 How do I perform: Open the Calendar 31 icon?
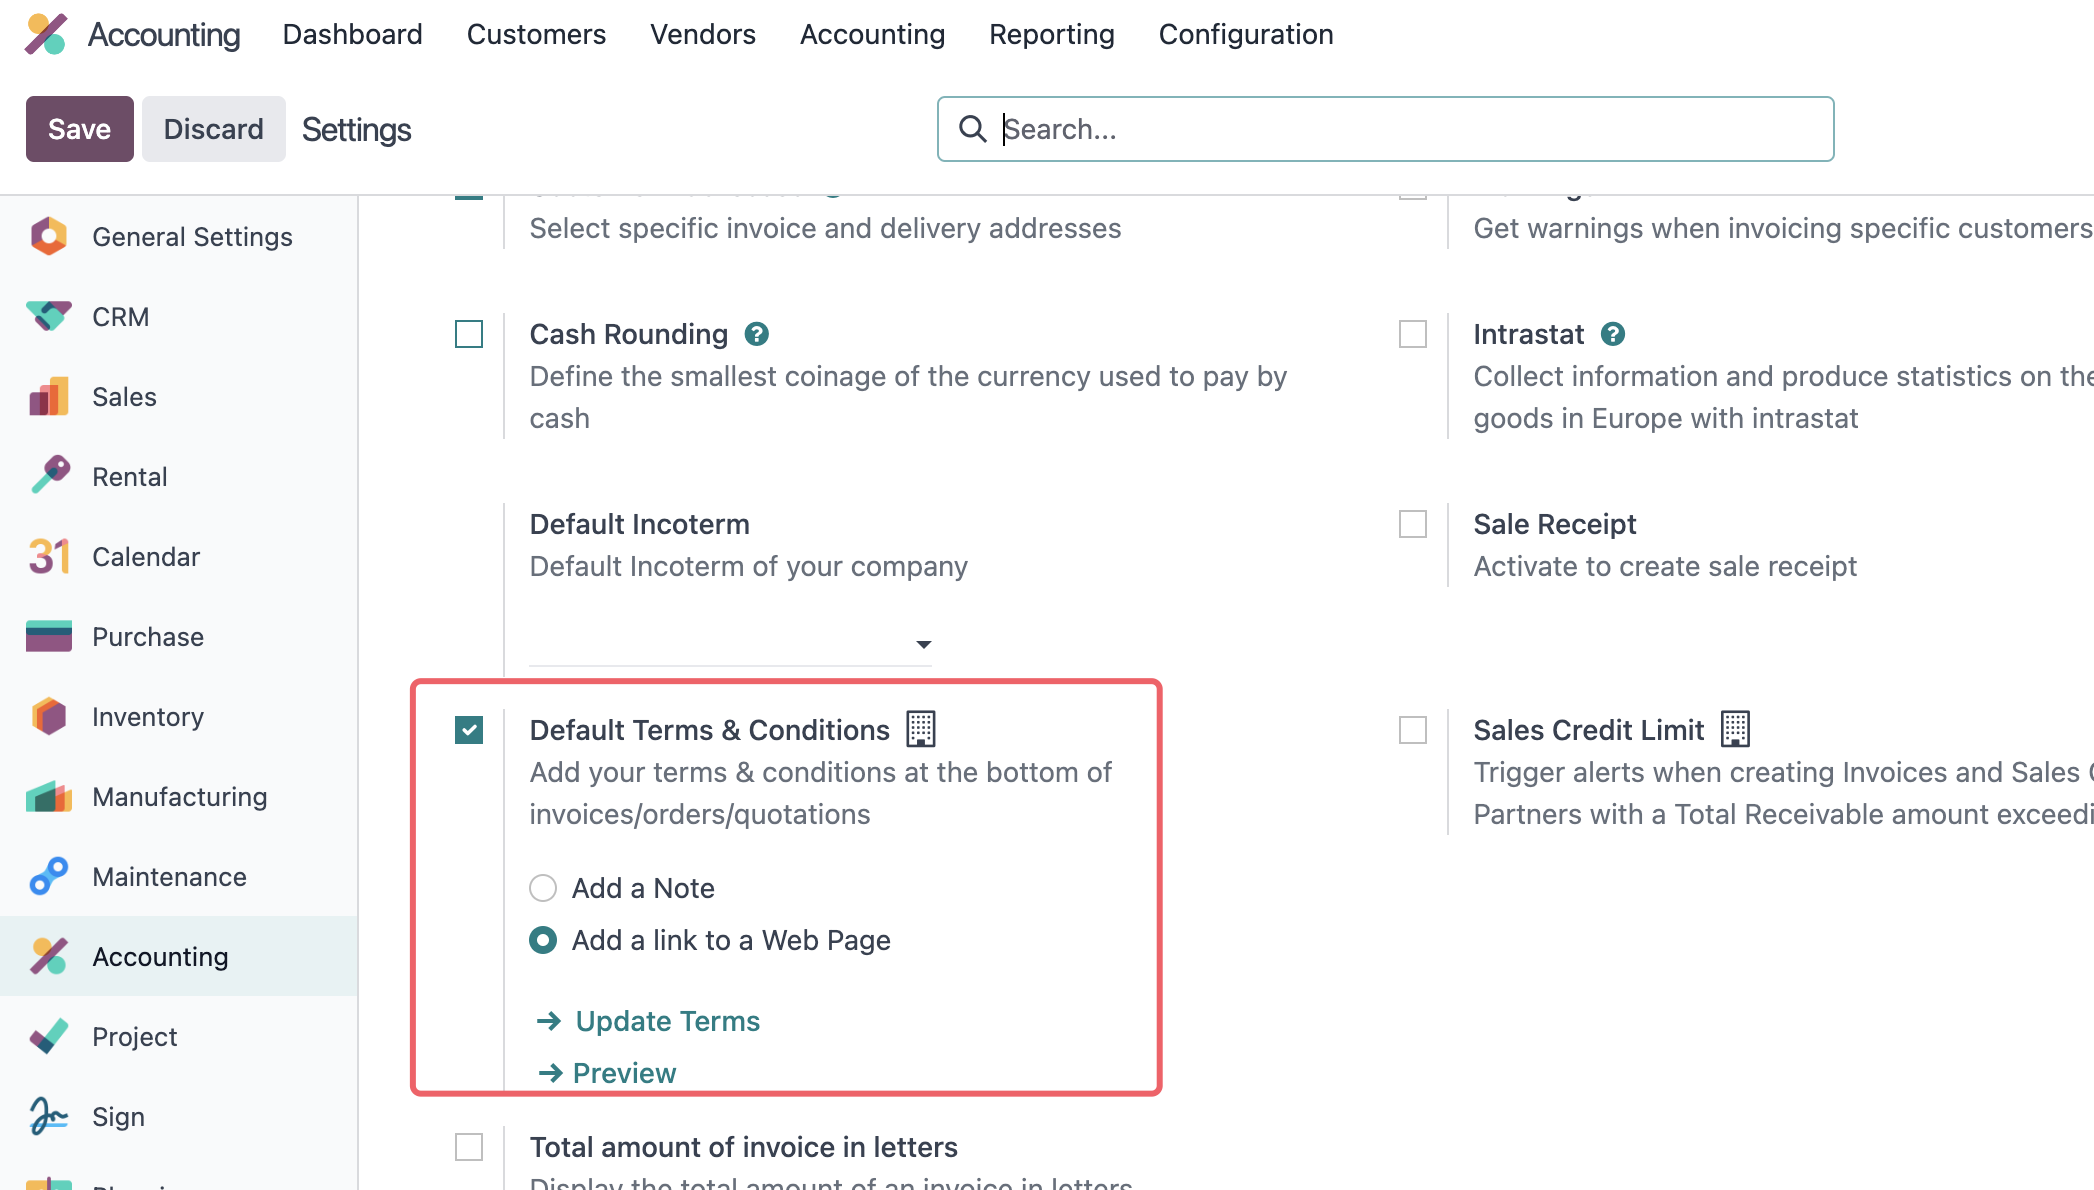pyautogui.click(x=48, y=557)
